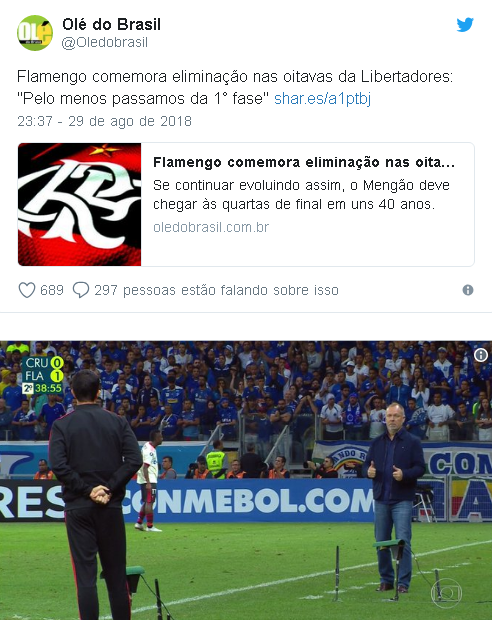The height and width of the screenshot is (620, 492).
Task: Click the Globo watermark logo on photo
Action: pyautogui.click(x=447, y=593)
